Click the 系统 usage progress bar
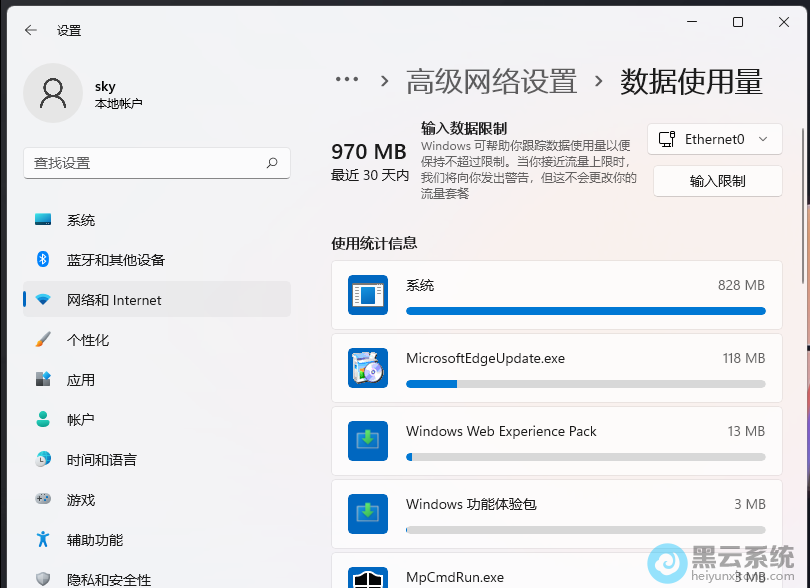The image size is (810, 588). pos(585,311)
